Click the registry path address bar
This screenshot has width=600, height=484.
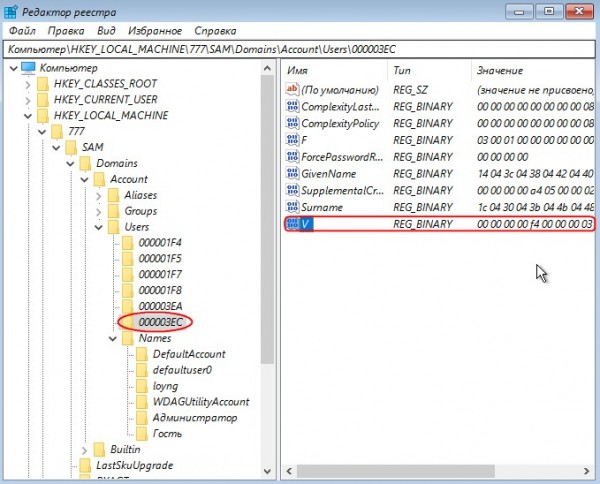300,49
